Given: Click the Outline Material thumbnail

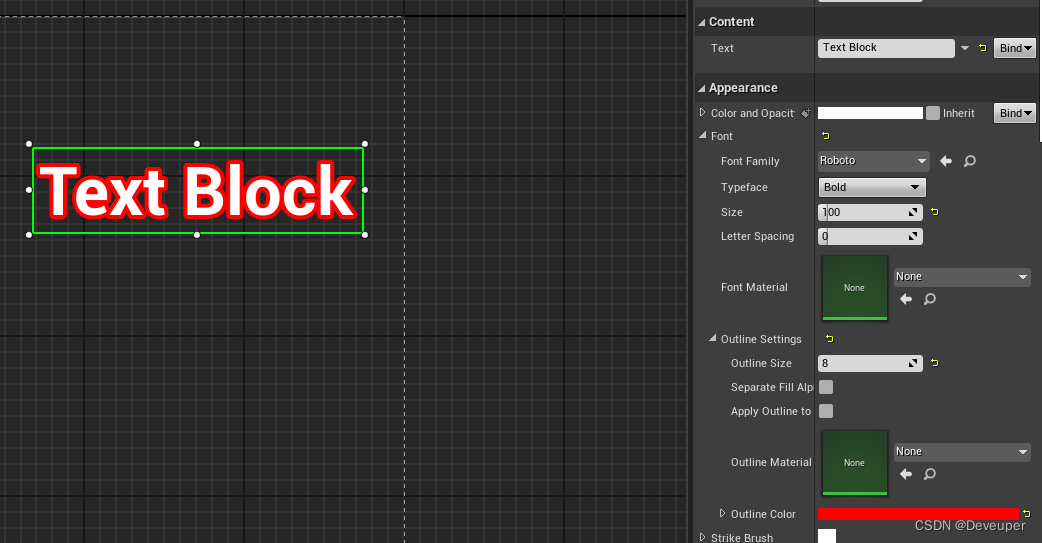Looking at the screenshot, I should click(x=855, y=463).
